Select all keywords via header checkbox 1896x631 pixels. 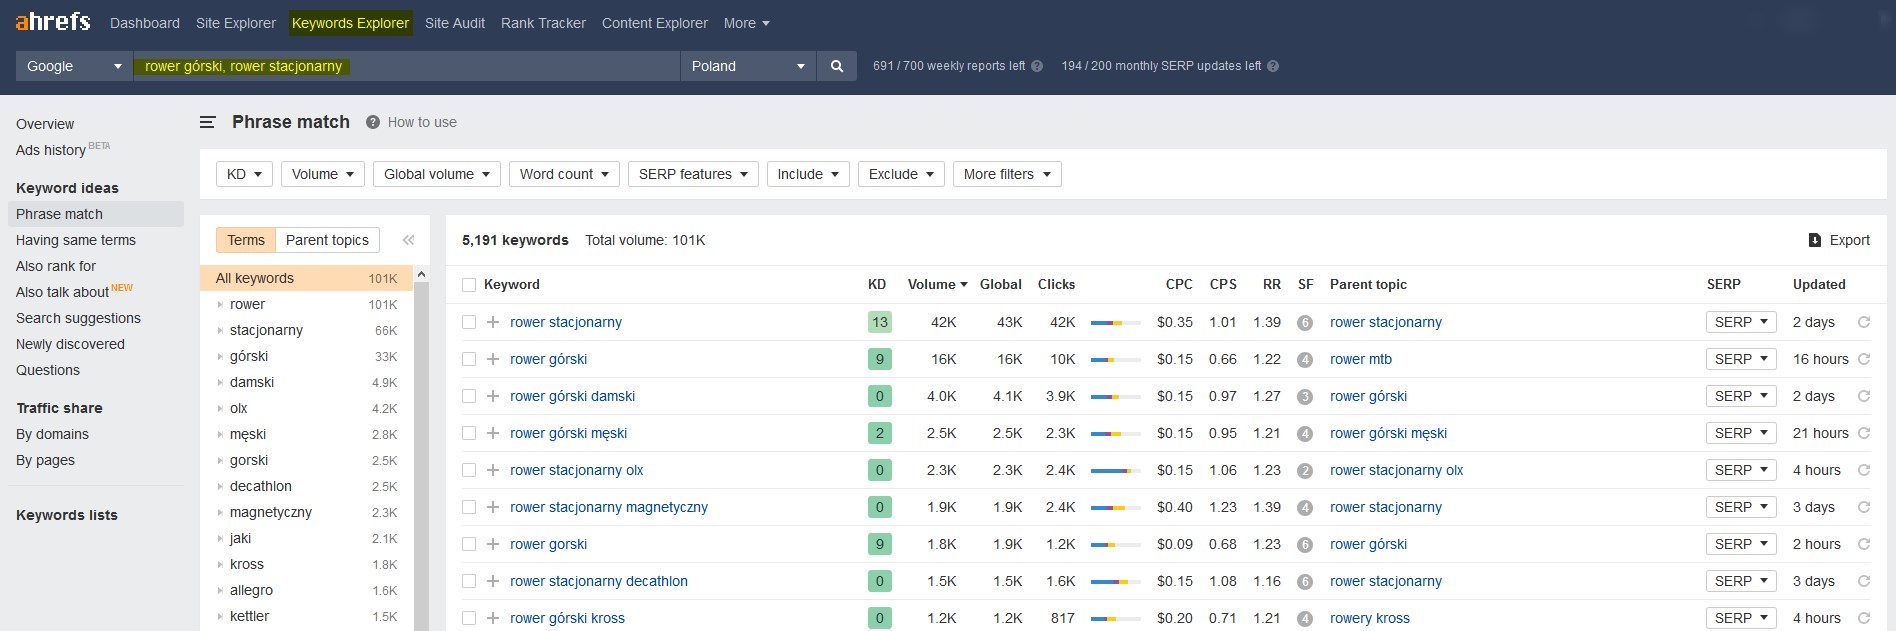click(468, 285)
